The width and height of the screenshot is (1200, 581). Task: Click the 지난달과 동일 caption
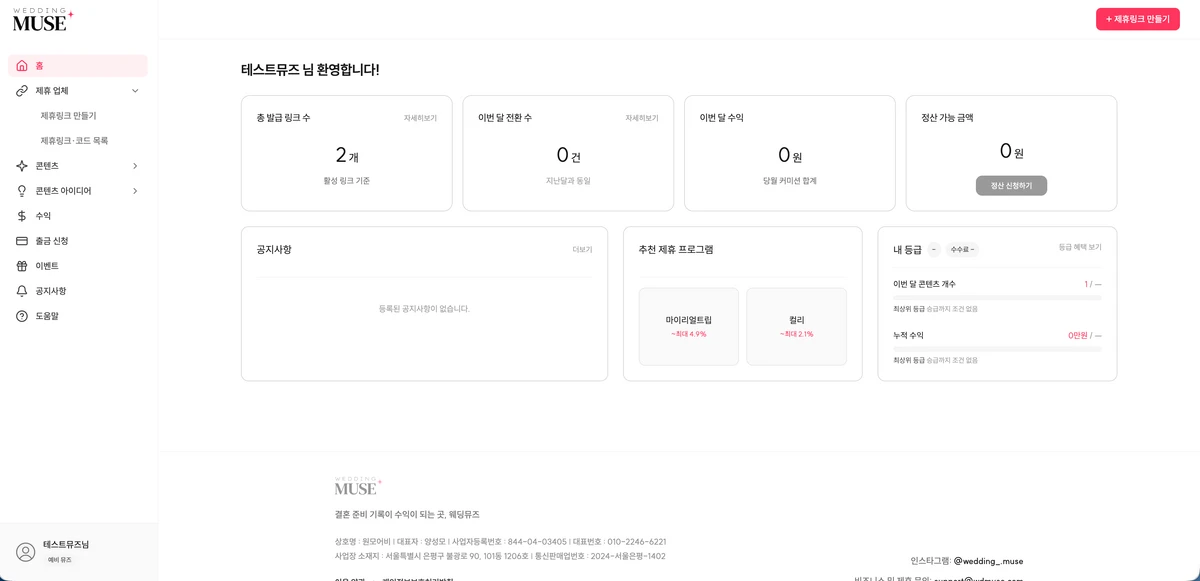tap(568, 181)
